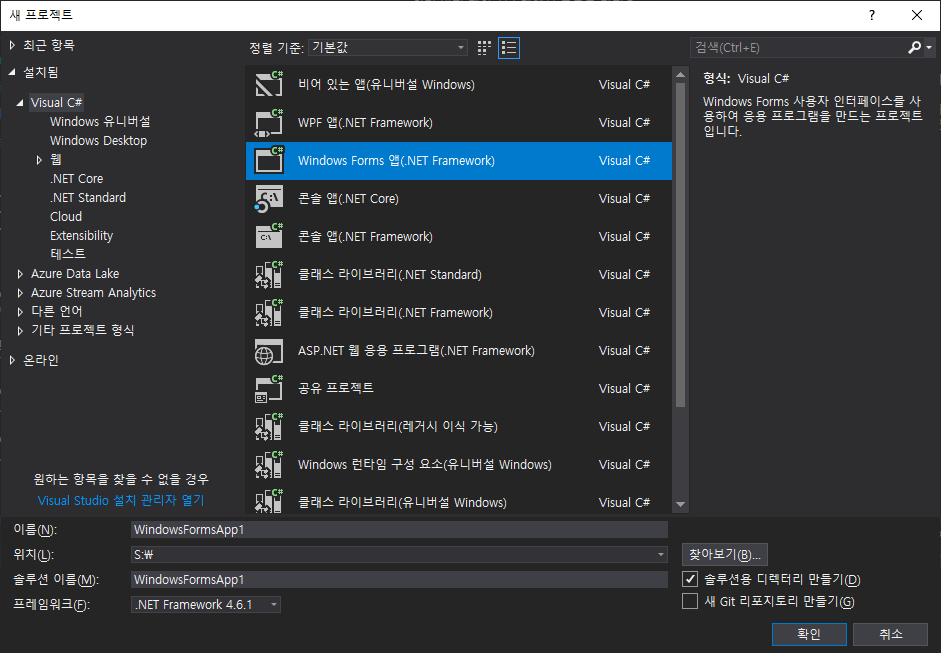Select Extensibility category

(x=82, y=235)
